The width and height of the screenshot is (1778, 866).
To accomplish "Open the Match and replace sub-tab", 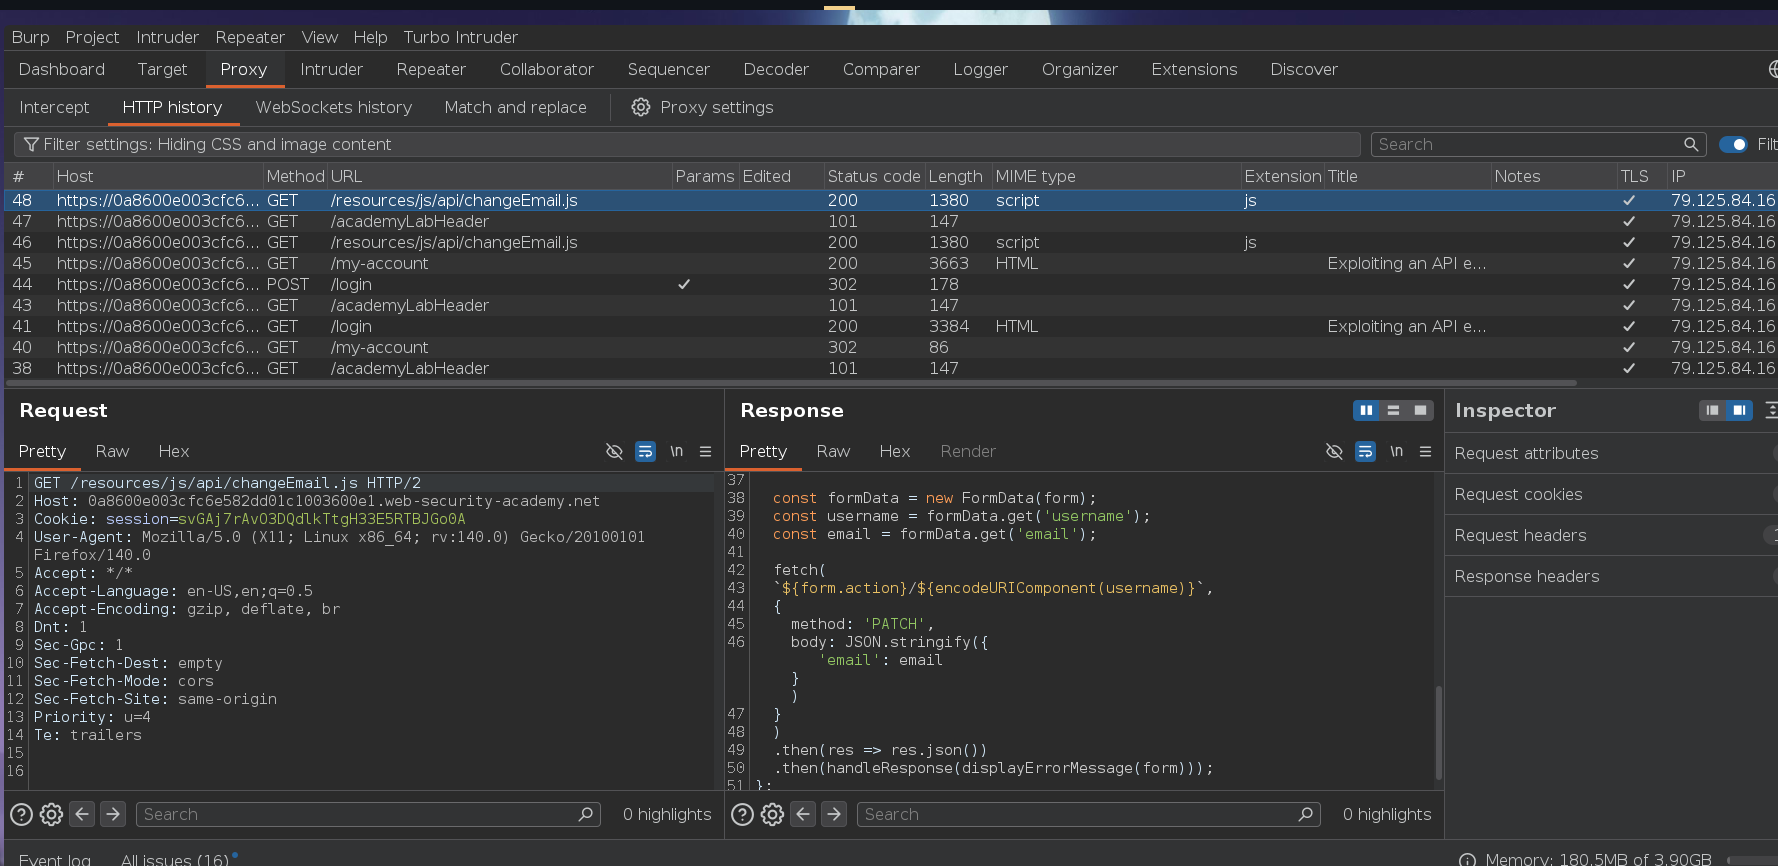I will click(x=515, y=107).
